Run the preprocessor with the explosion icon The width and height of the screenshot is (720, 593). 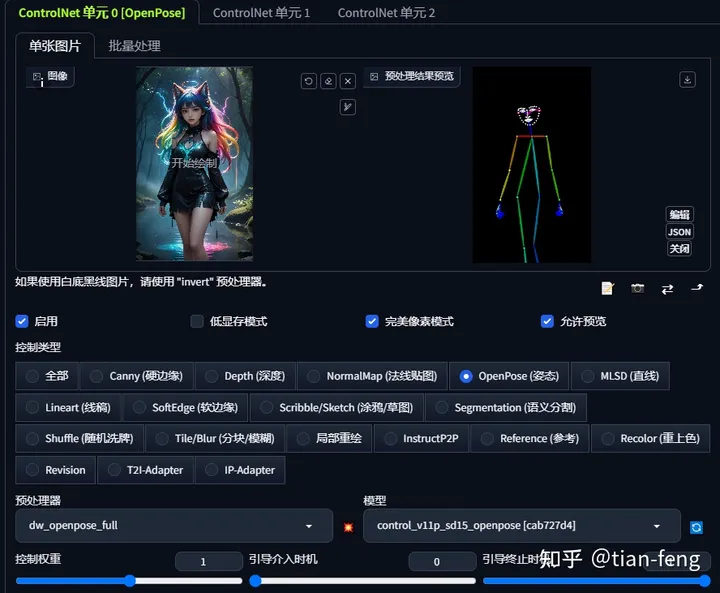click(349, 527)
